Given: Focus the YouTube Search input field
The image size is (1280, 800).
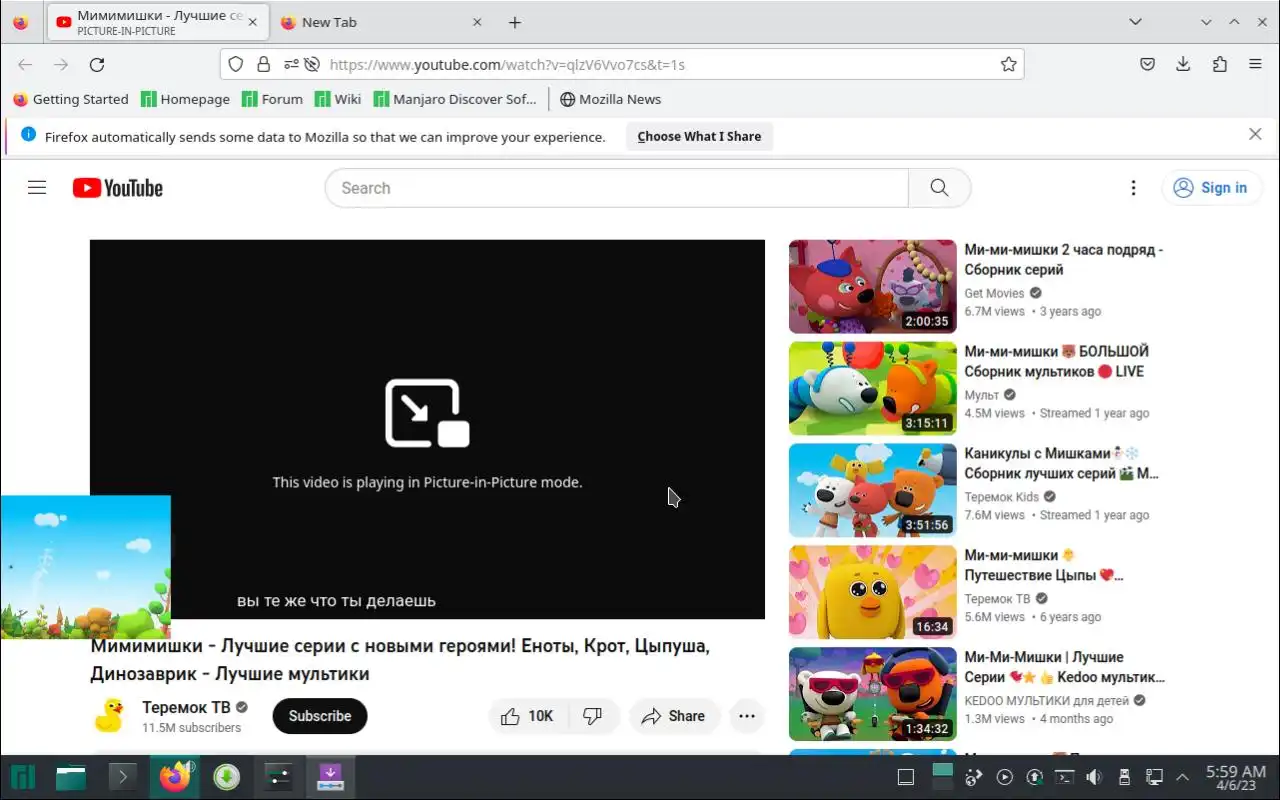Looking at the screenshot, I should [x=617, y=188].
